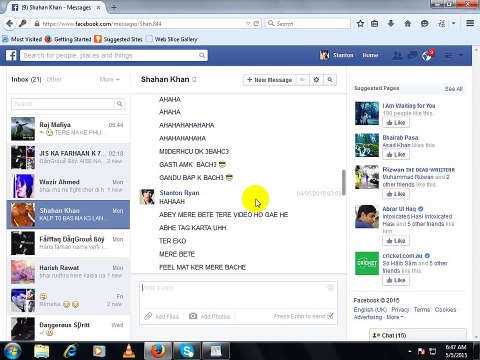This screenshot has width=480, height=360.
Task: Show hidden system tray icons arrow
Action: [409, 351]
